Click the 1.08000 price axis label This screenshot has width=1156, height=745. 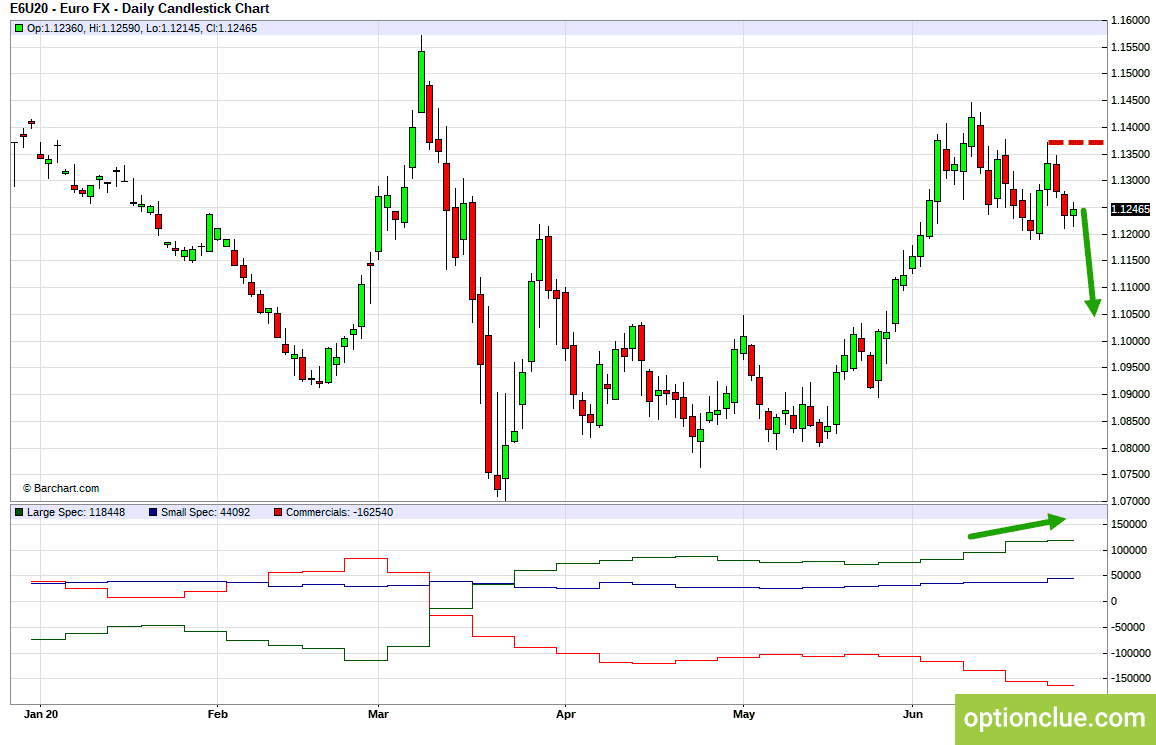click(x=1130, y=448)
